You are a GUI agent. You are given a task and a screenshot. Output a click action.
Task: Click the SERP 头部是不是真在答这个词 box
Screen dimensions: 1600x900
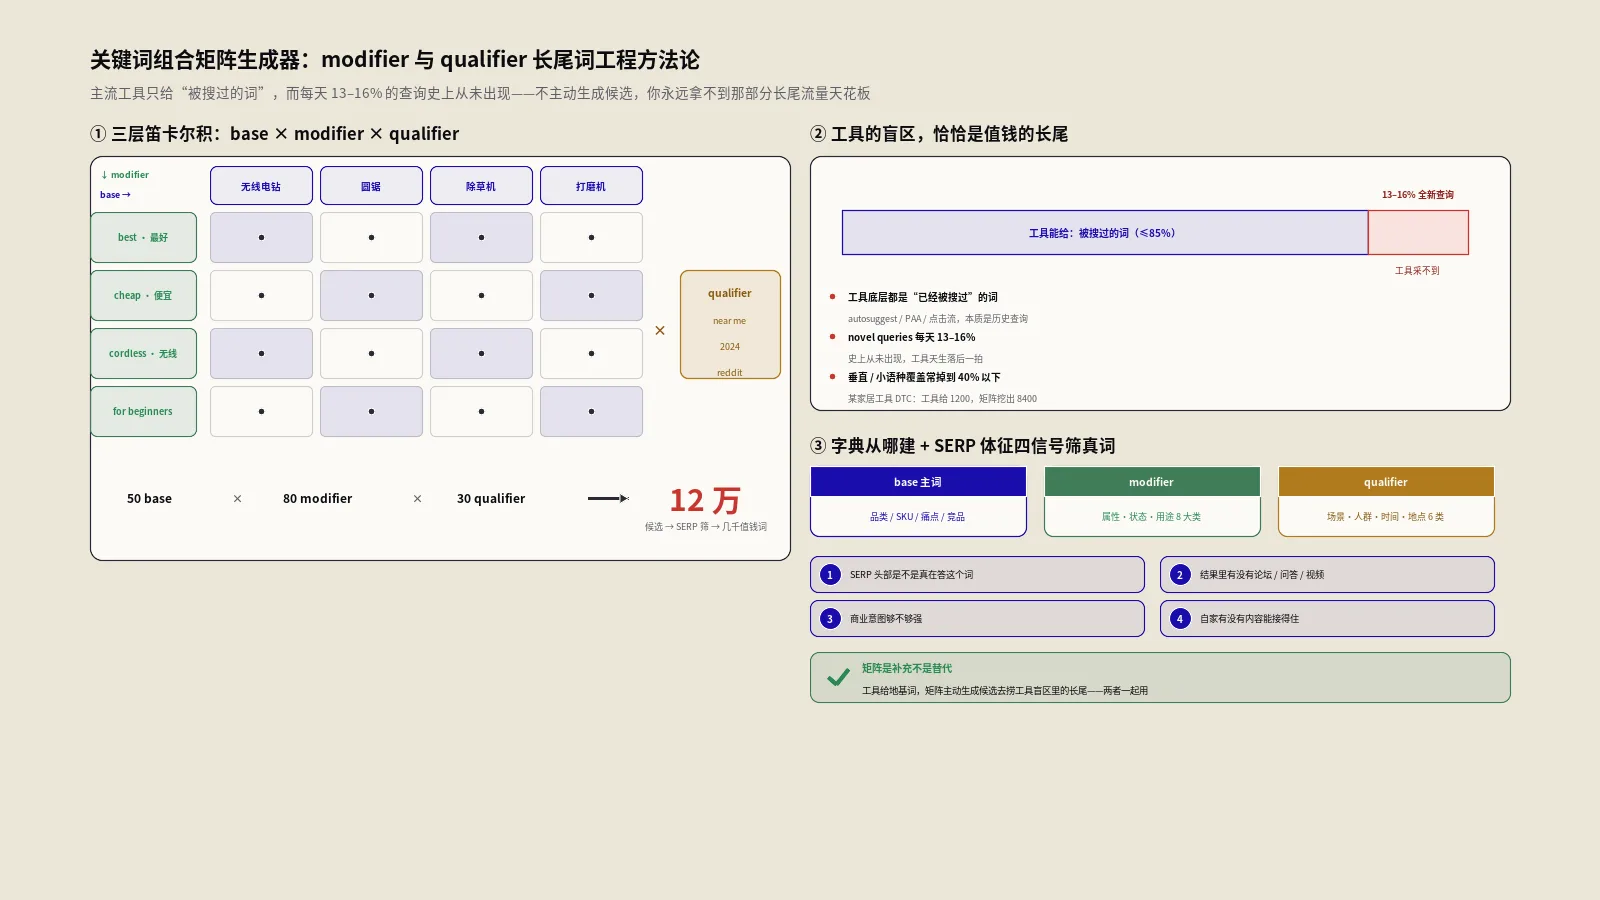977,575
